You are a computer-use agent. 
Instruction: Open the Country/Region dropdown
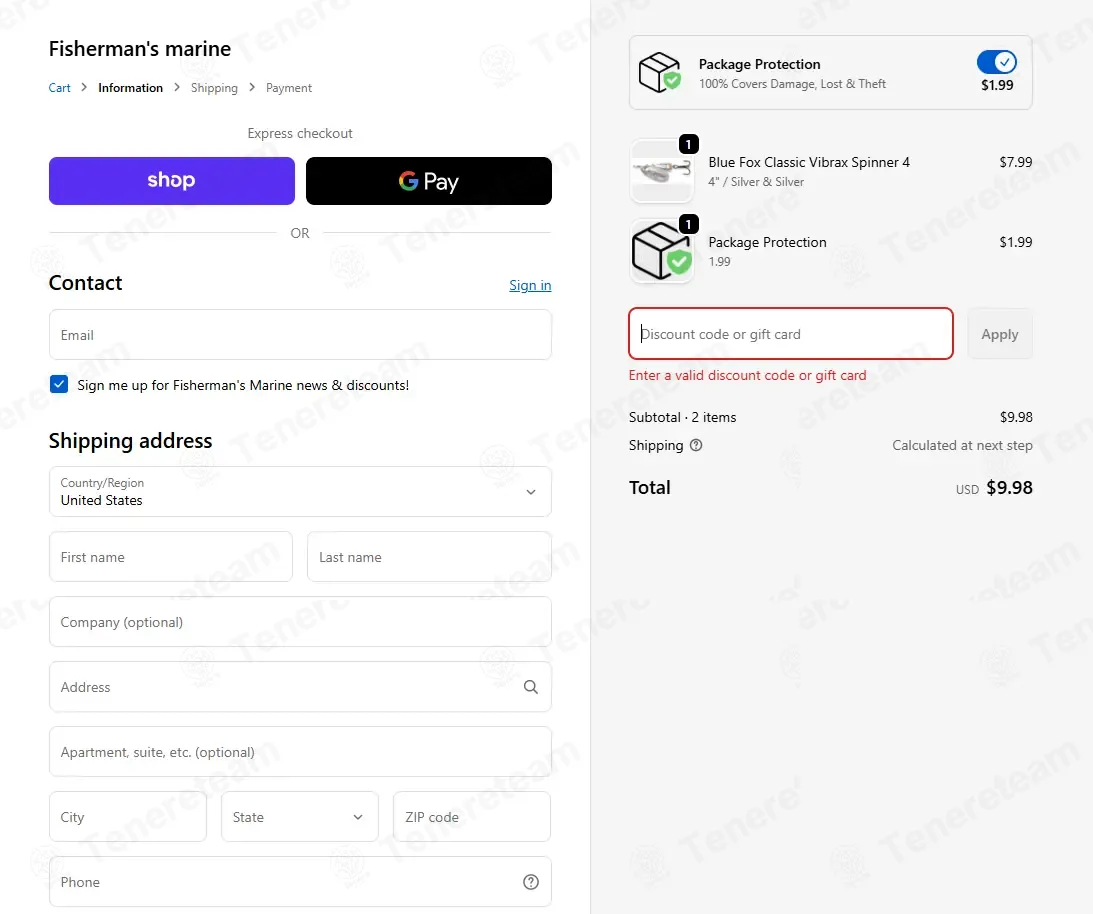click(300, 492)
